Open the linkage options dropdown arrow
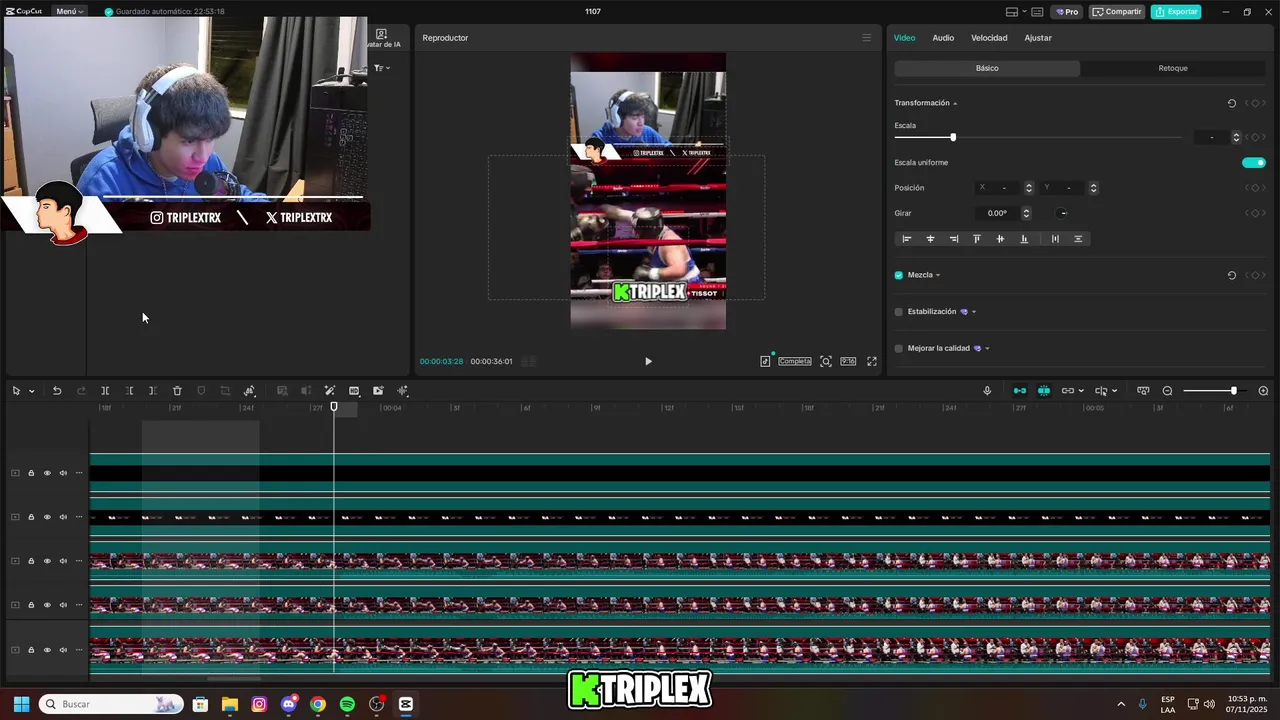The image size is (1280, 720). (x=1082, y=391)
